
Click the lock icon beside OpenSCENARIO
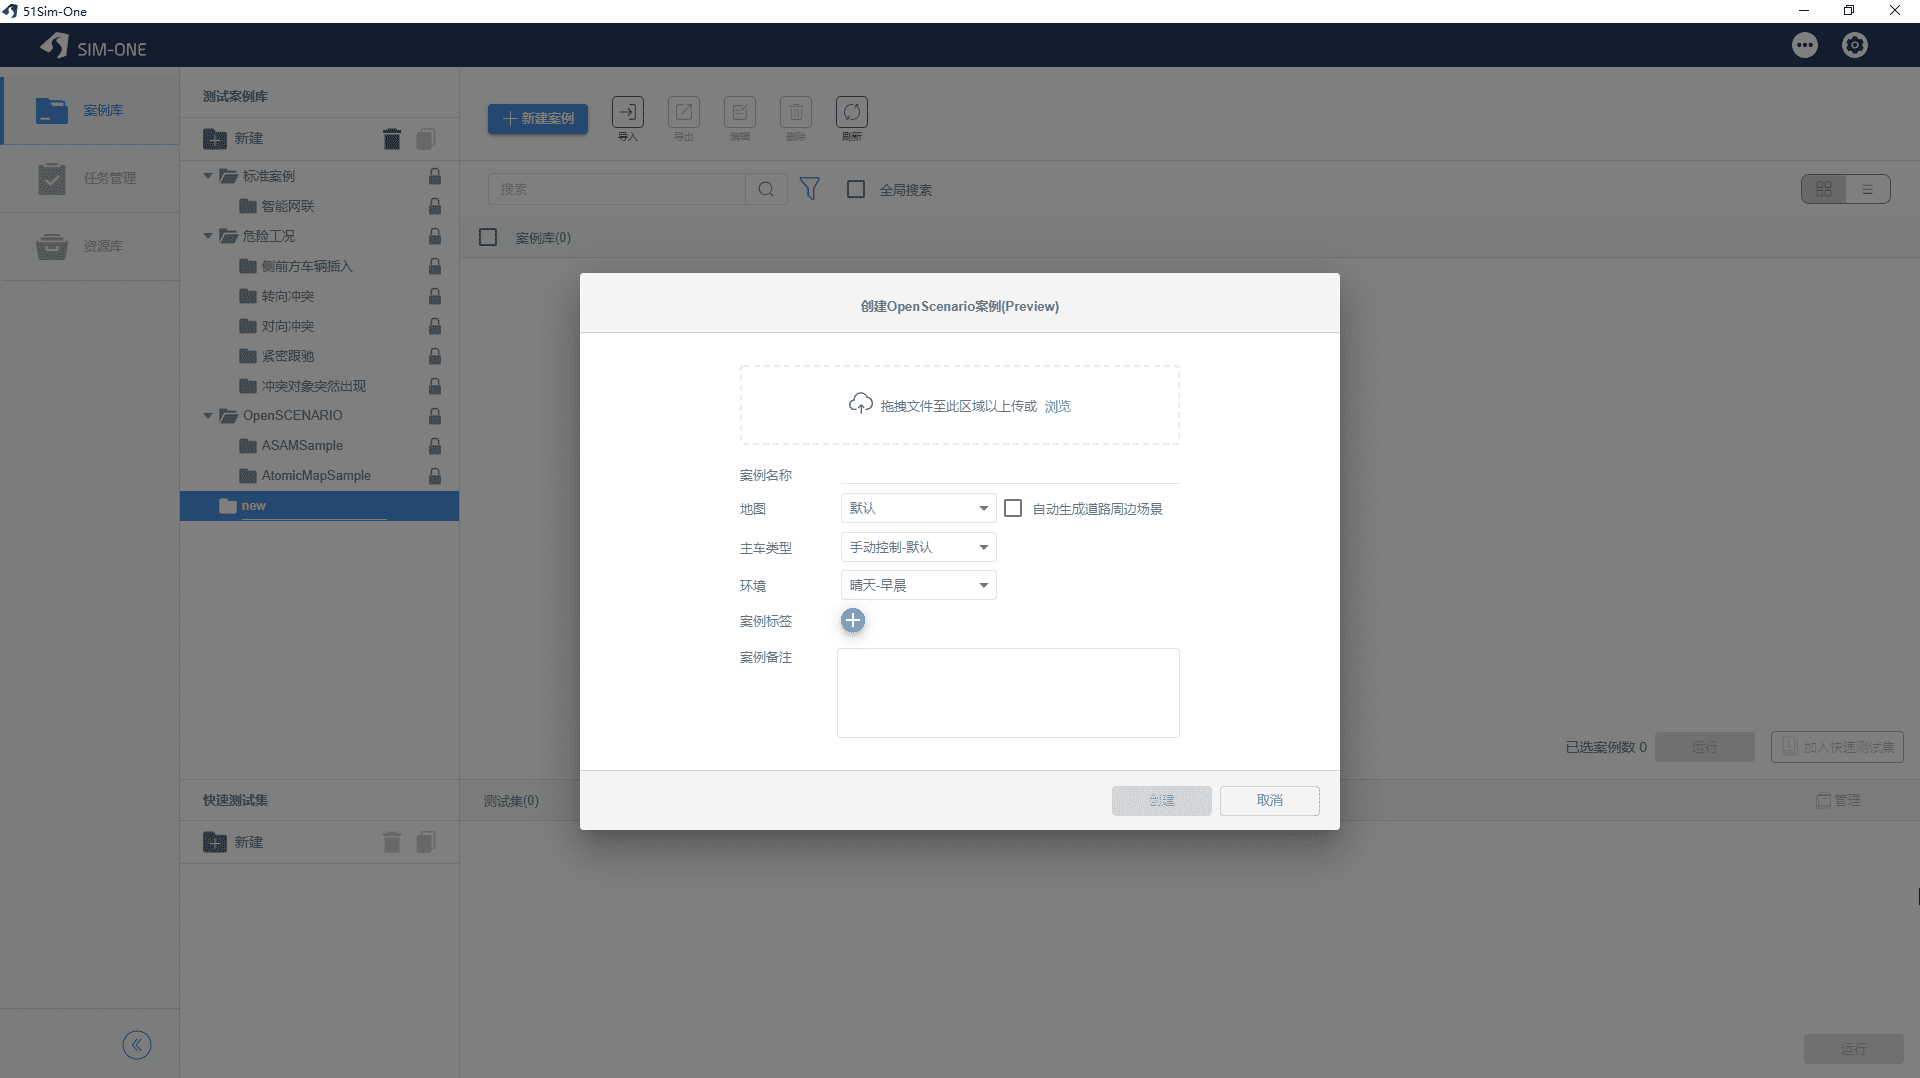click(x=435, y=416)
